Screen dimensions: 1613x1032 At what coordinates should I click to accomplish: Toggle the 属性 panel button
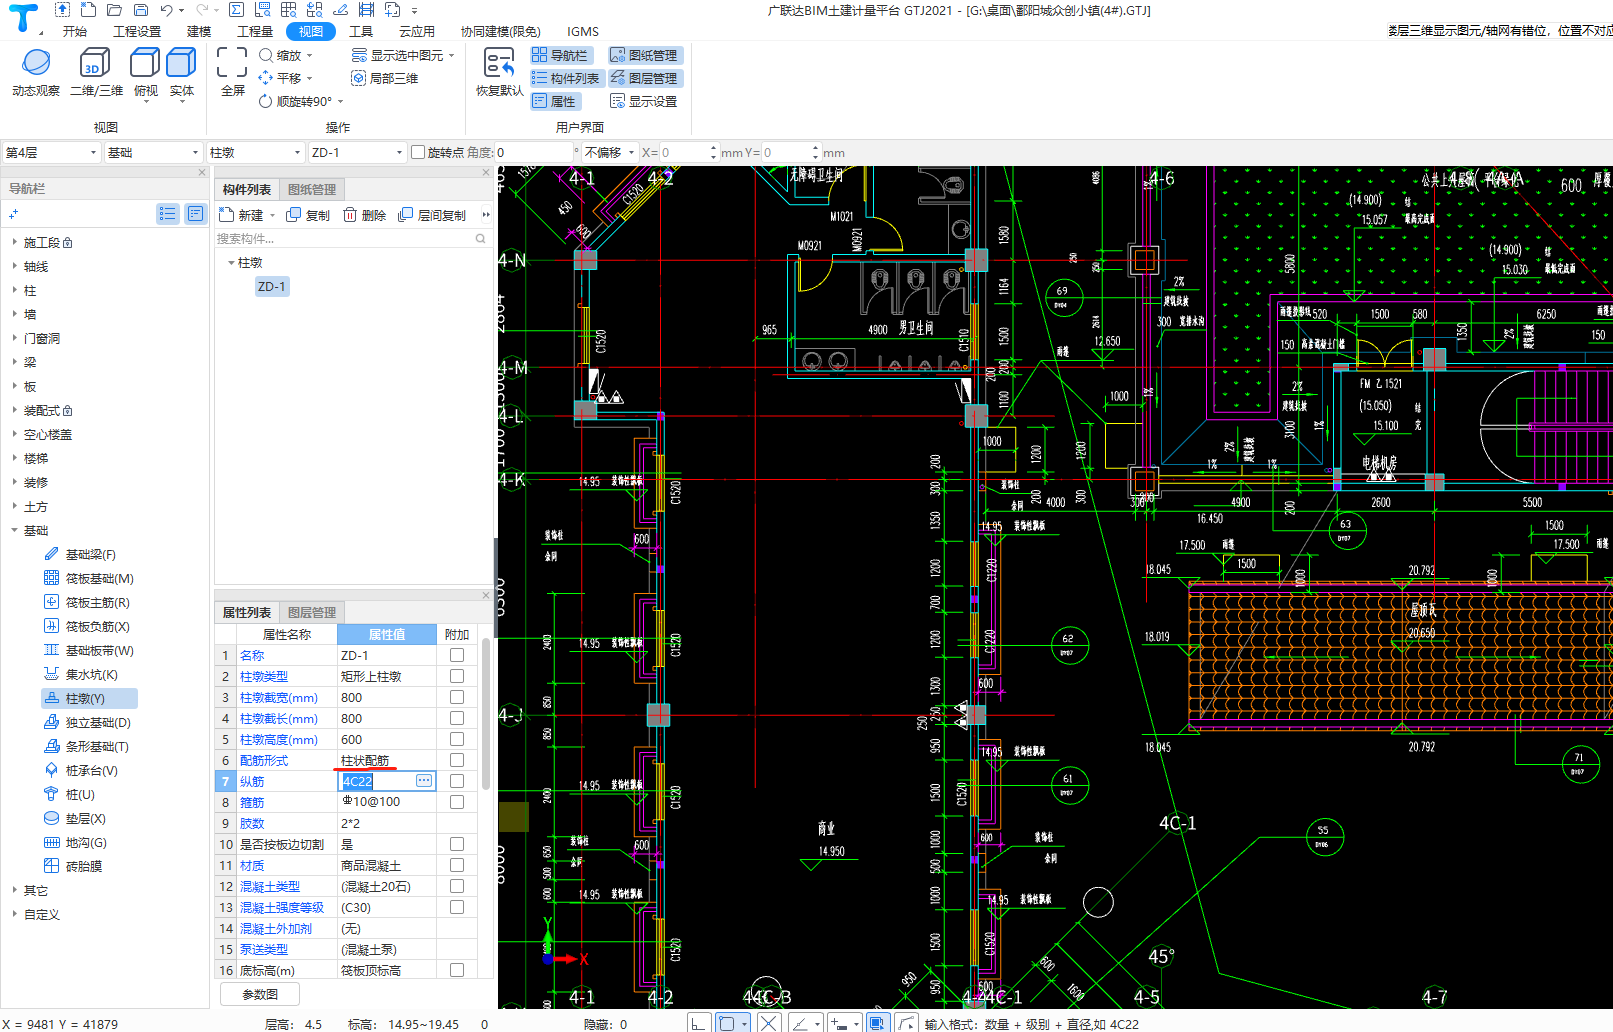(554, 101)
